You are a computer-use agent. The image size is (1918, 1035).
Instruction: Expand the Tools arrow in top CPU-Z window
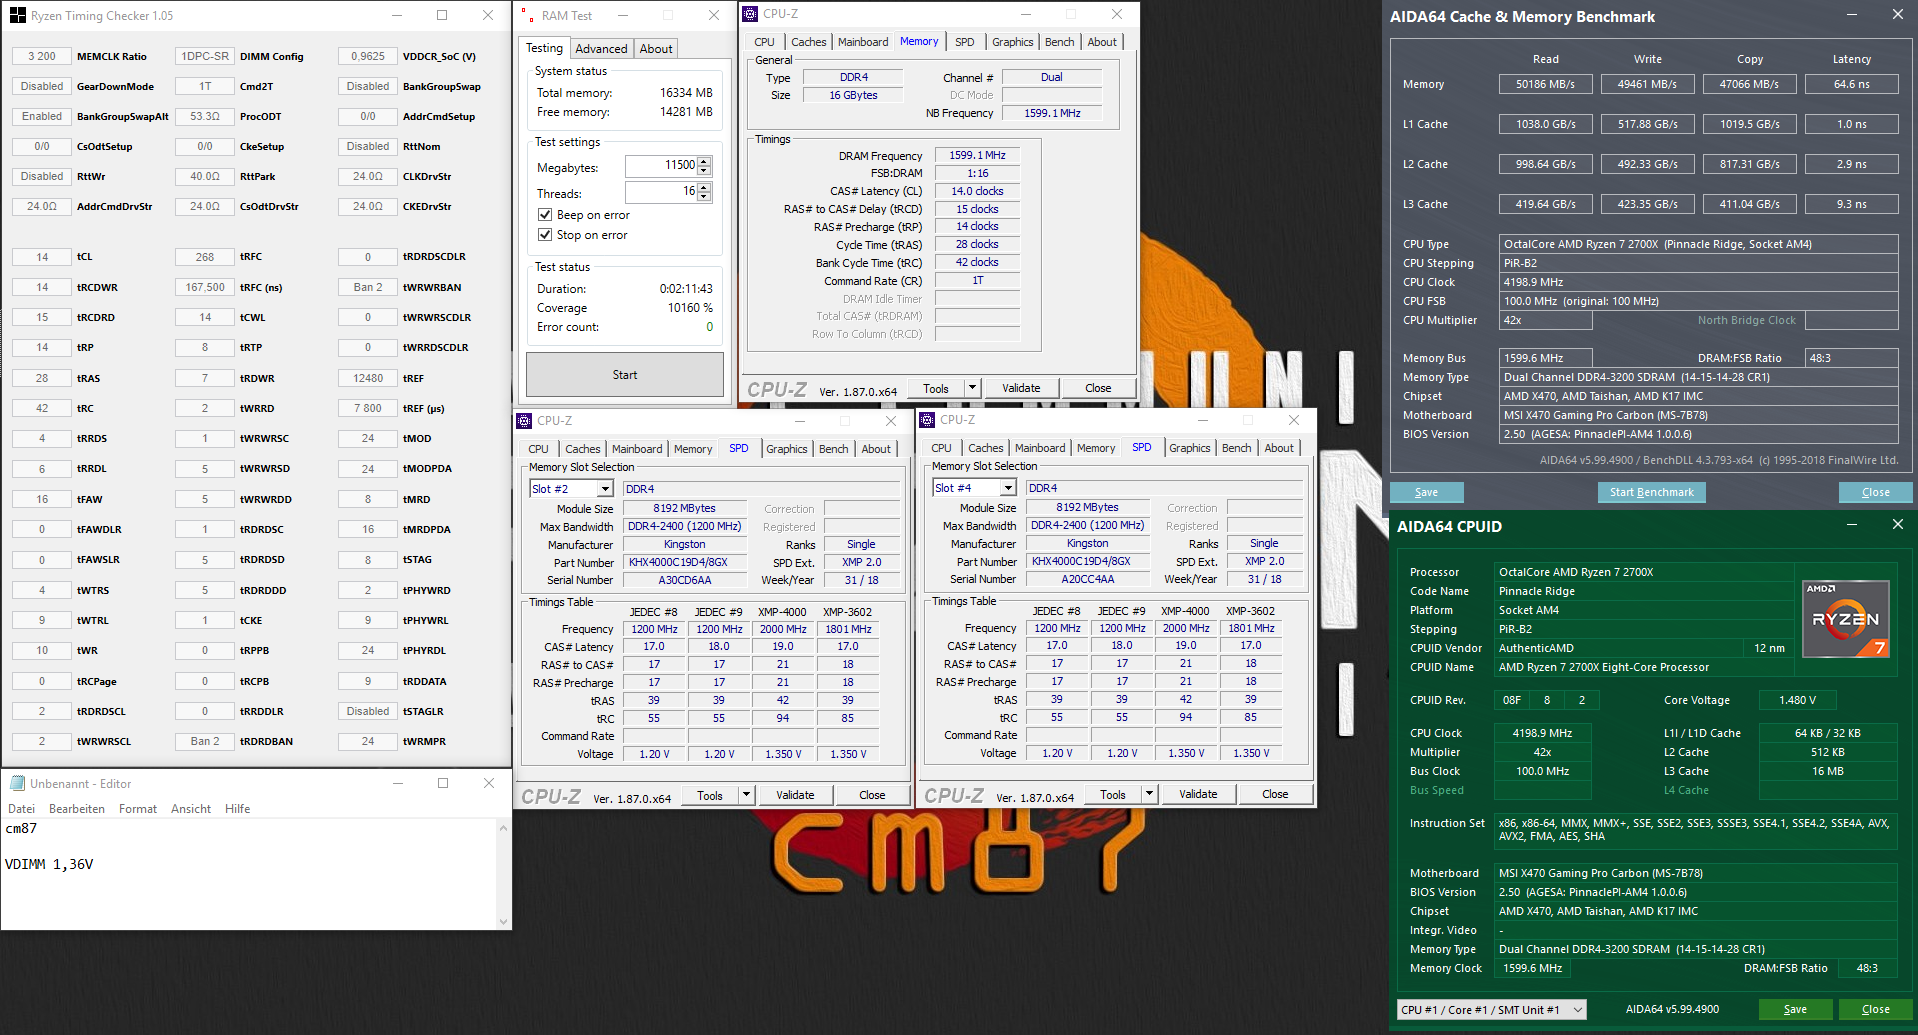pyautogui.click(x=971, y=388)
